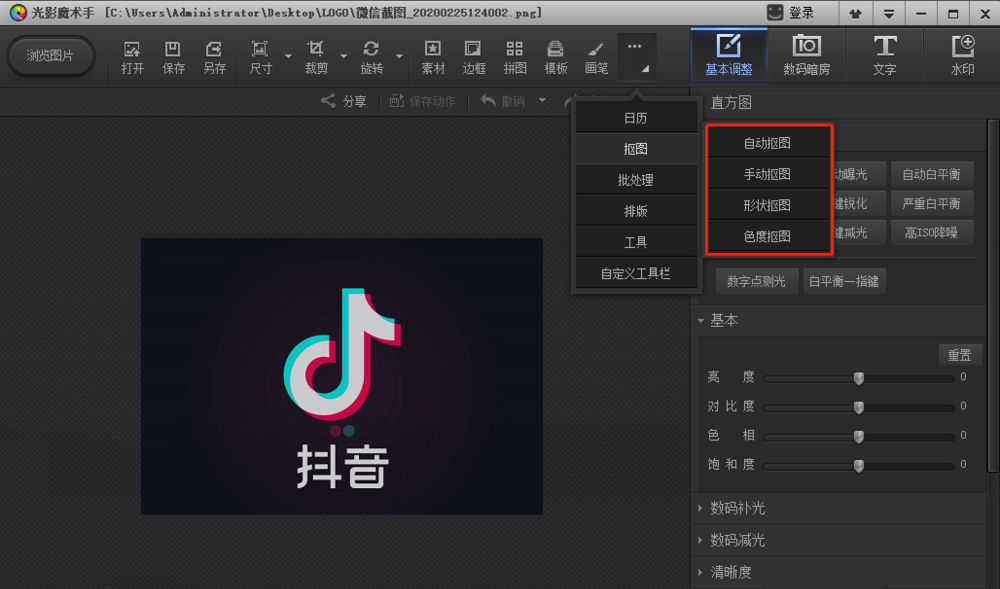Viewport: 1000px width, 589px height.
Task: Select the Crop (裁剪) tool
Action: [316, 56]
